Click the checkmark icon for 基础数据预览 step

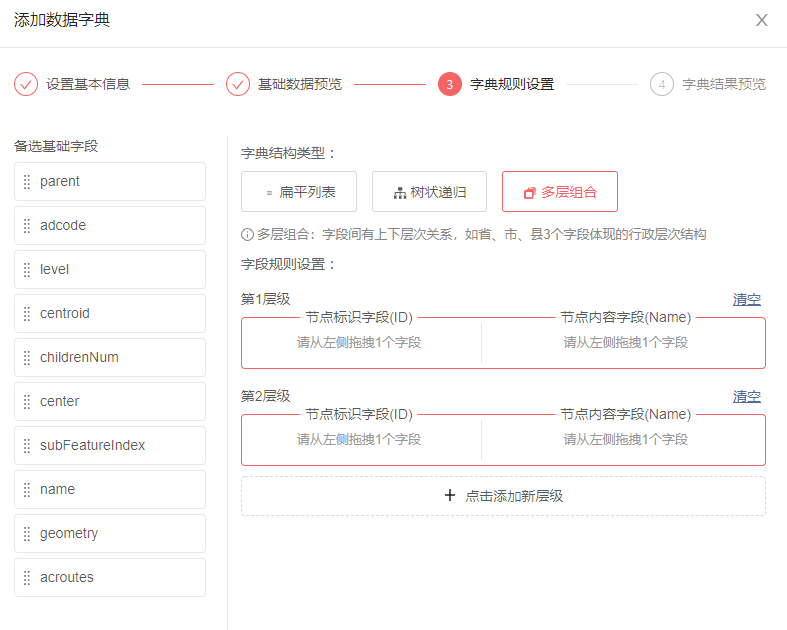coord(238,84)
